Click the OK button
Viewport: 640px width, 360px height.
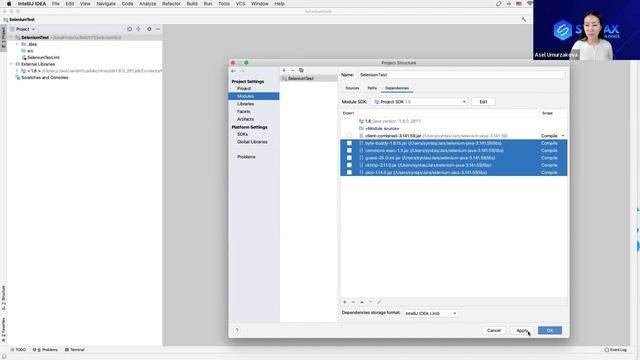[x=550, y=331]
